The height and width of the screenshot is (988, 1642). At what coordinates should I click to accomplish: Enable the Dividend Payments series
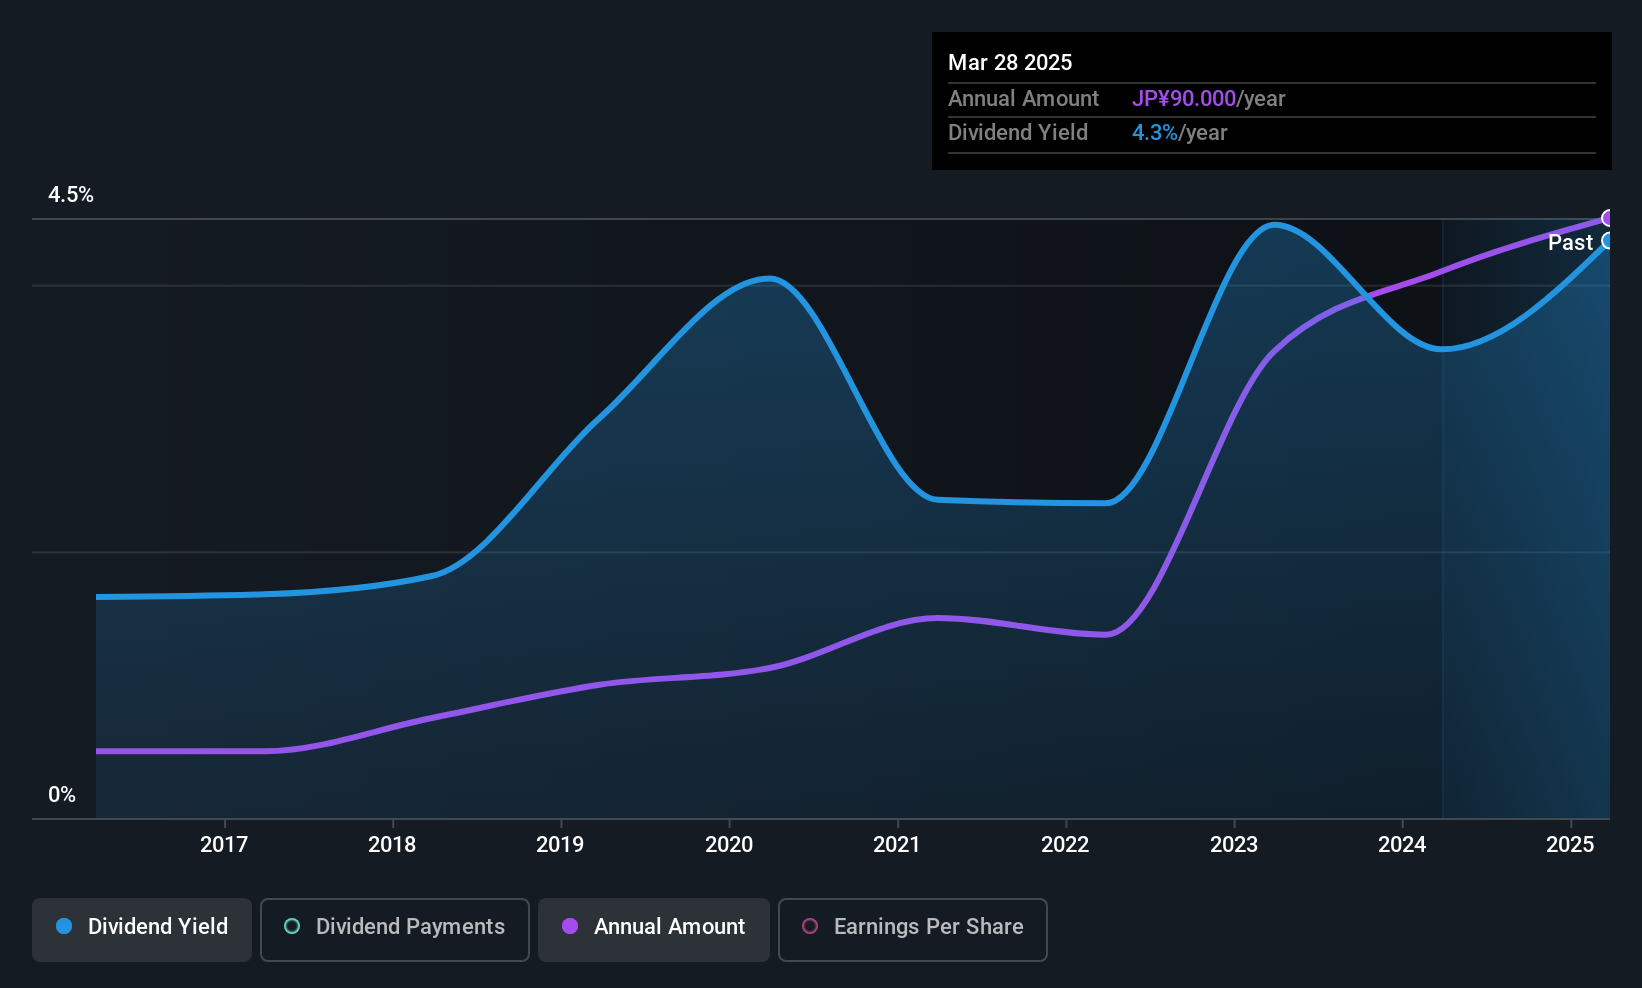[395, 929]
